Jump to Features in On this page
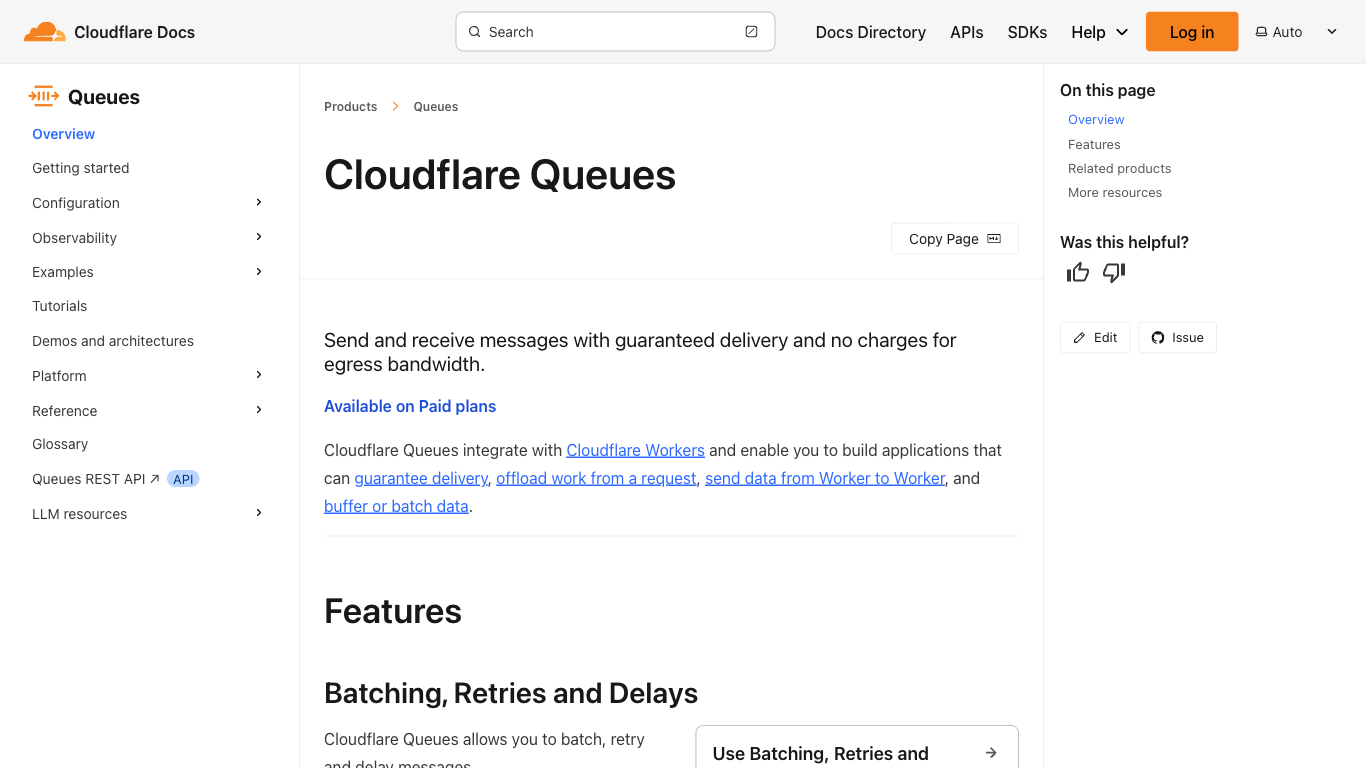Screen dimensions: 1366x768 coord(1094,144)
